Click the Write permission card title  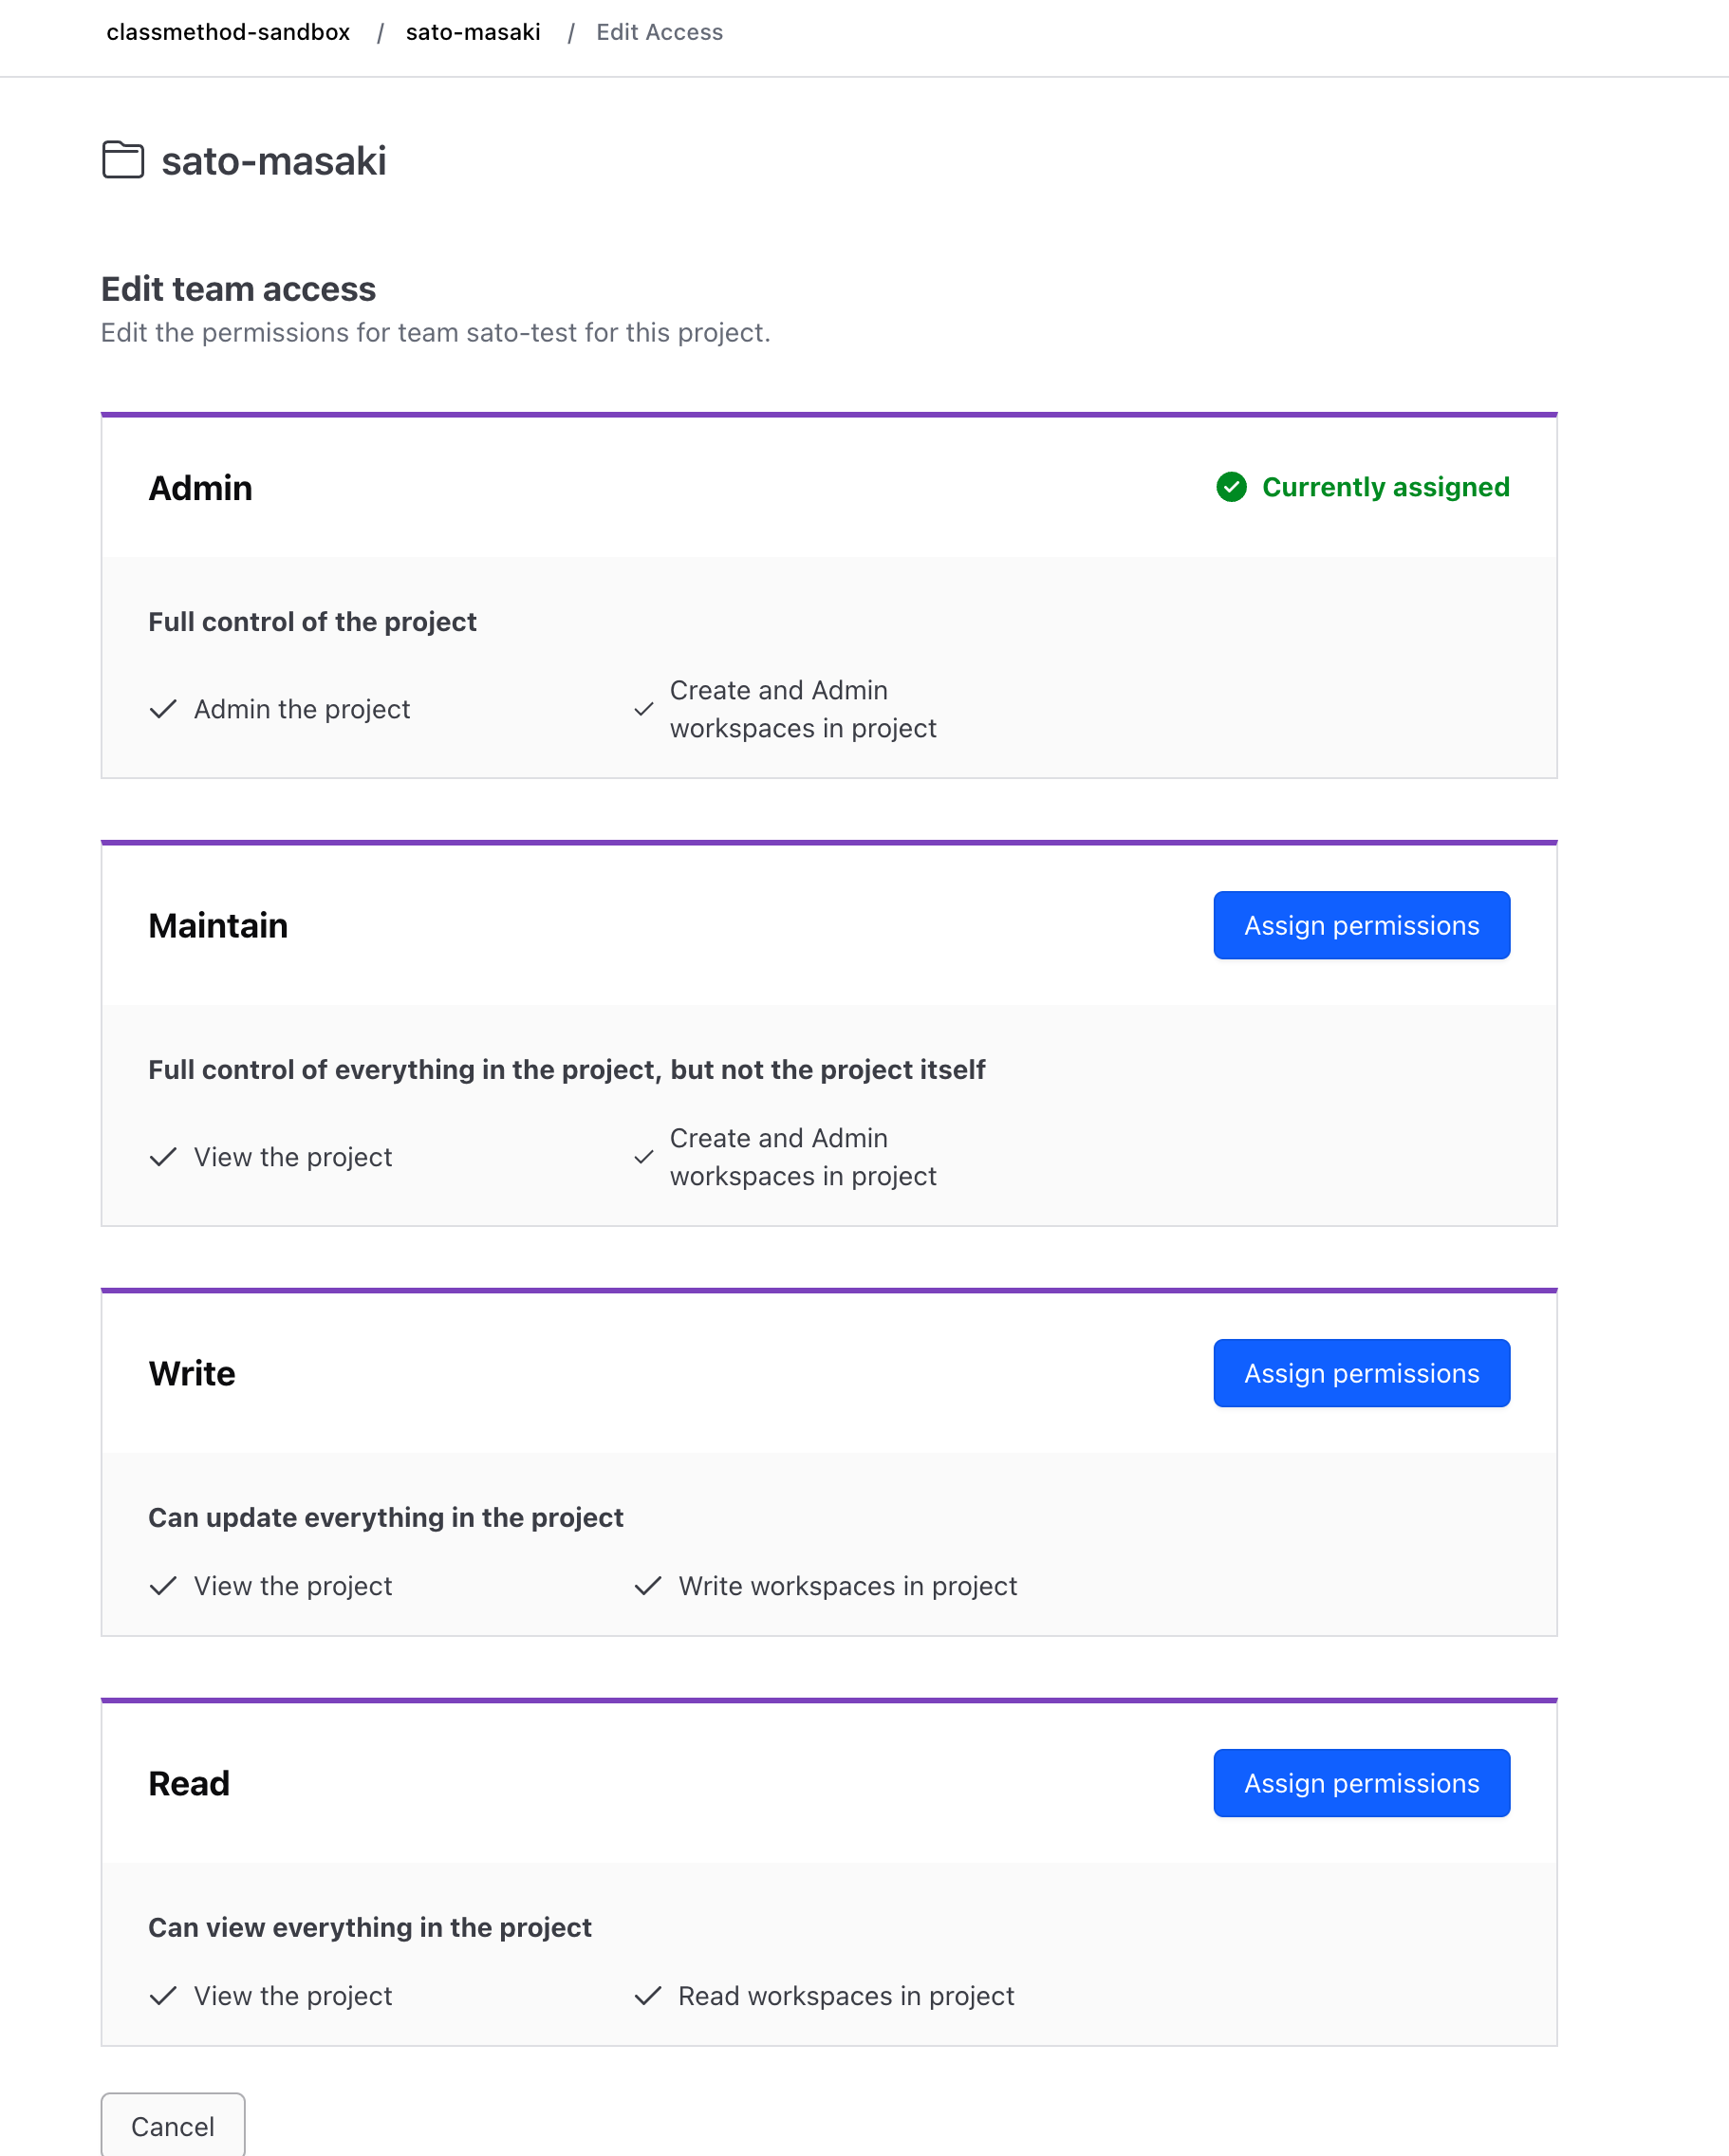point(192,1374)
